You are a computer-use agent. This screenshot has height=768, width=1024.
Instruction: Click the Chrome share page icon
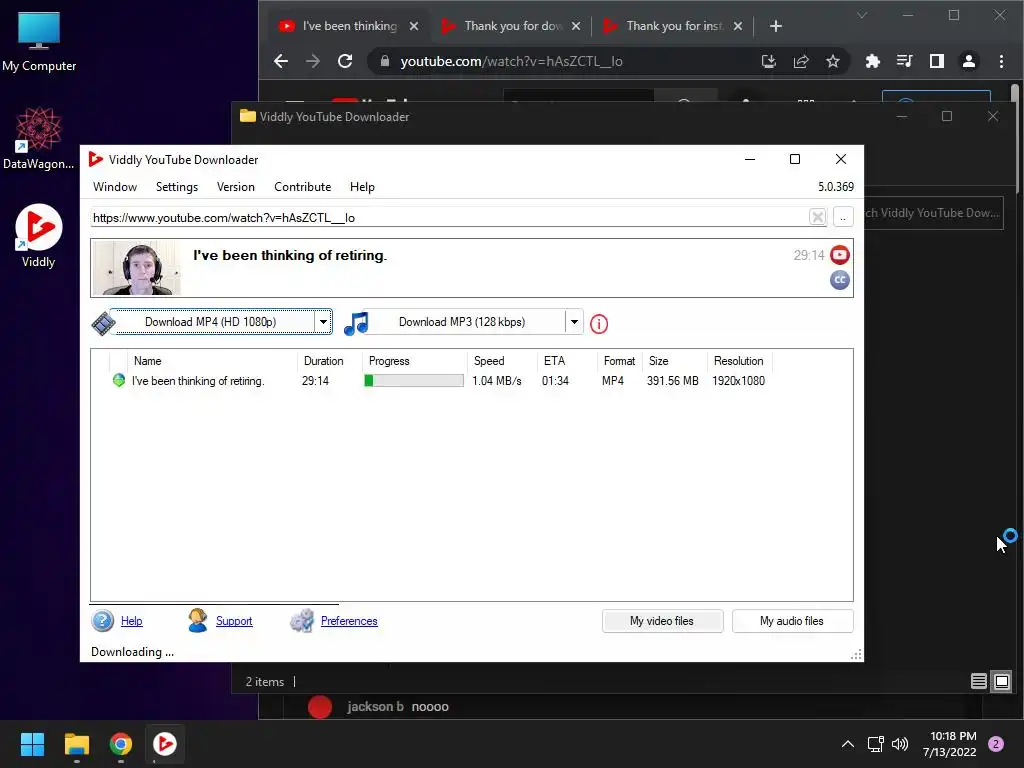point(801,61)
